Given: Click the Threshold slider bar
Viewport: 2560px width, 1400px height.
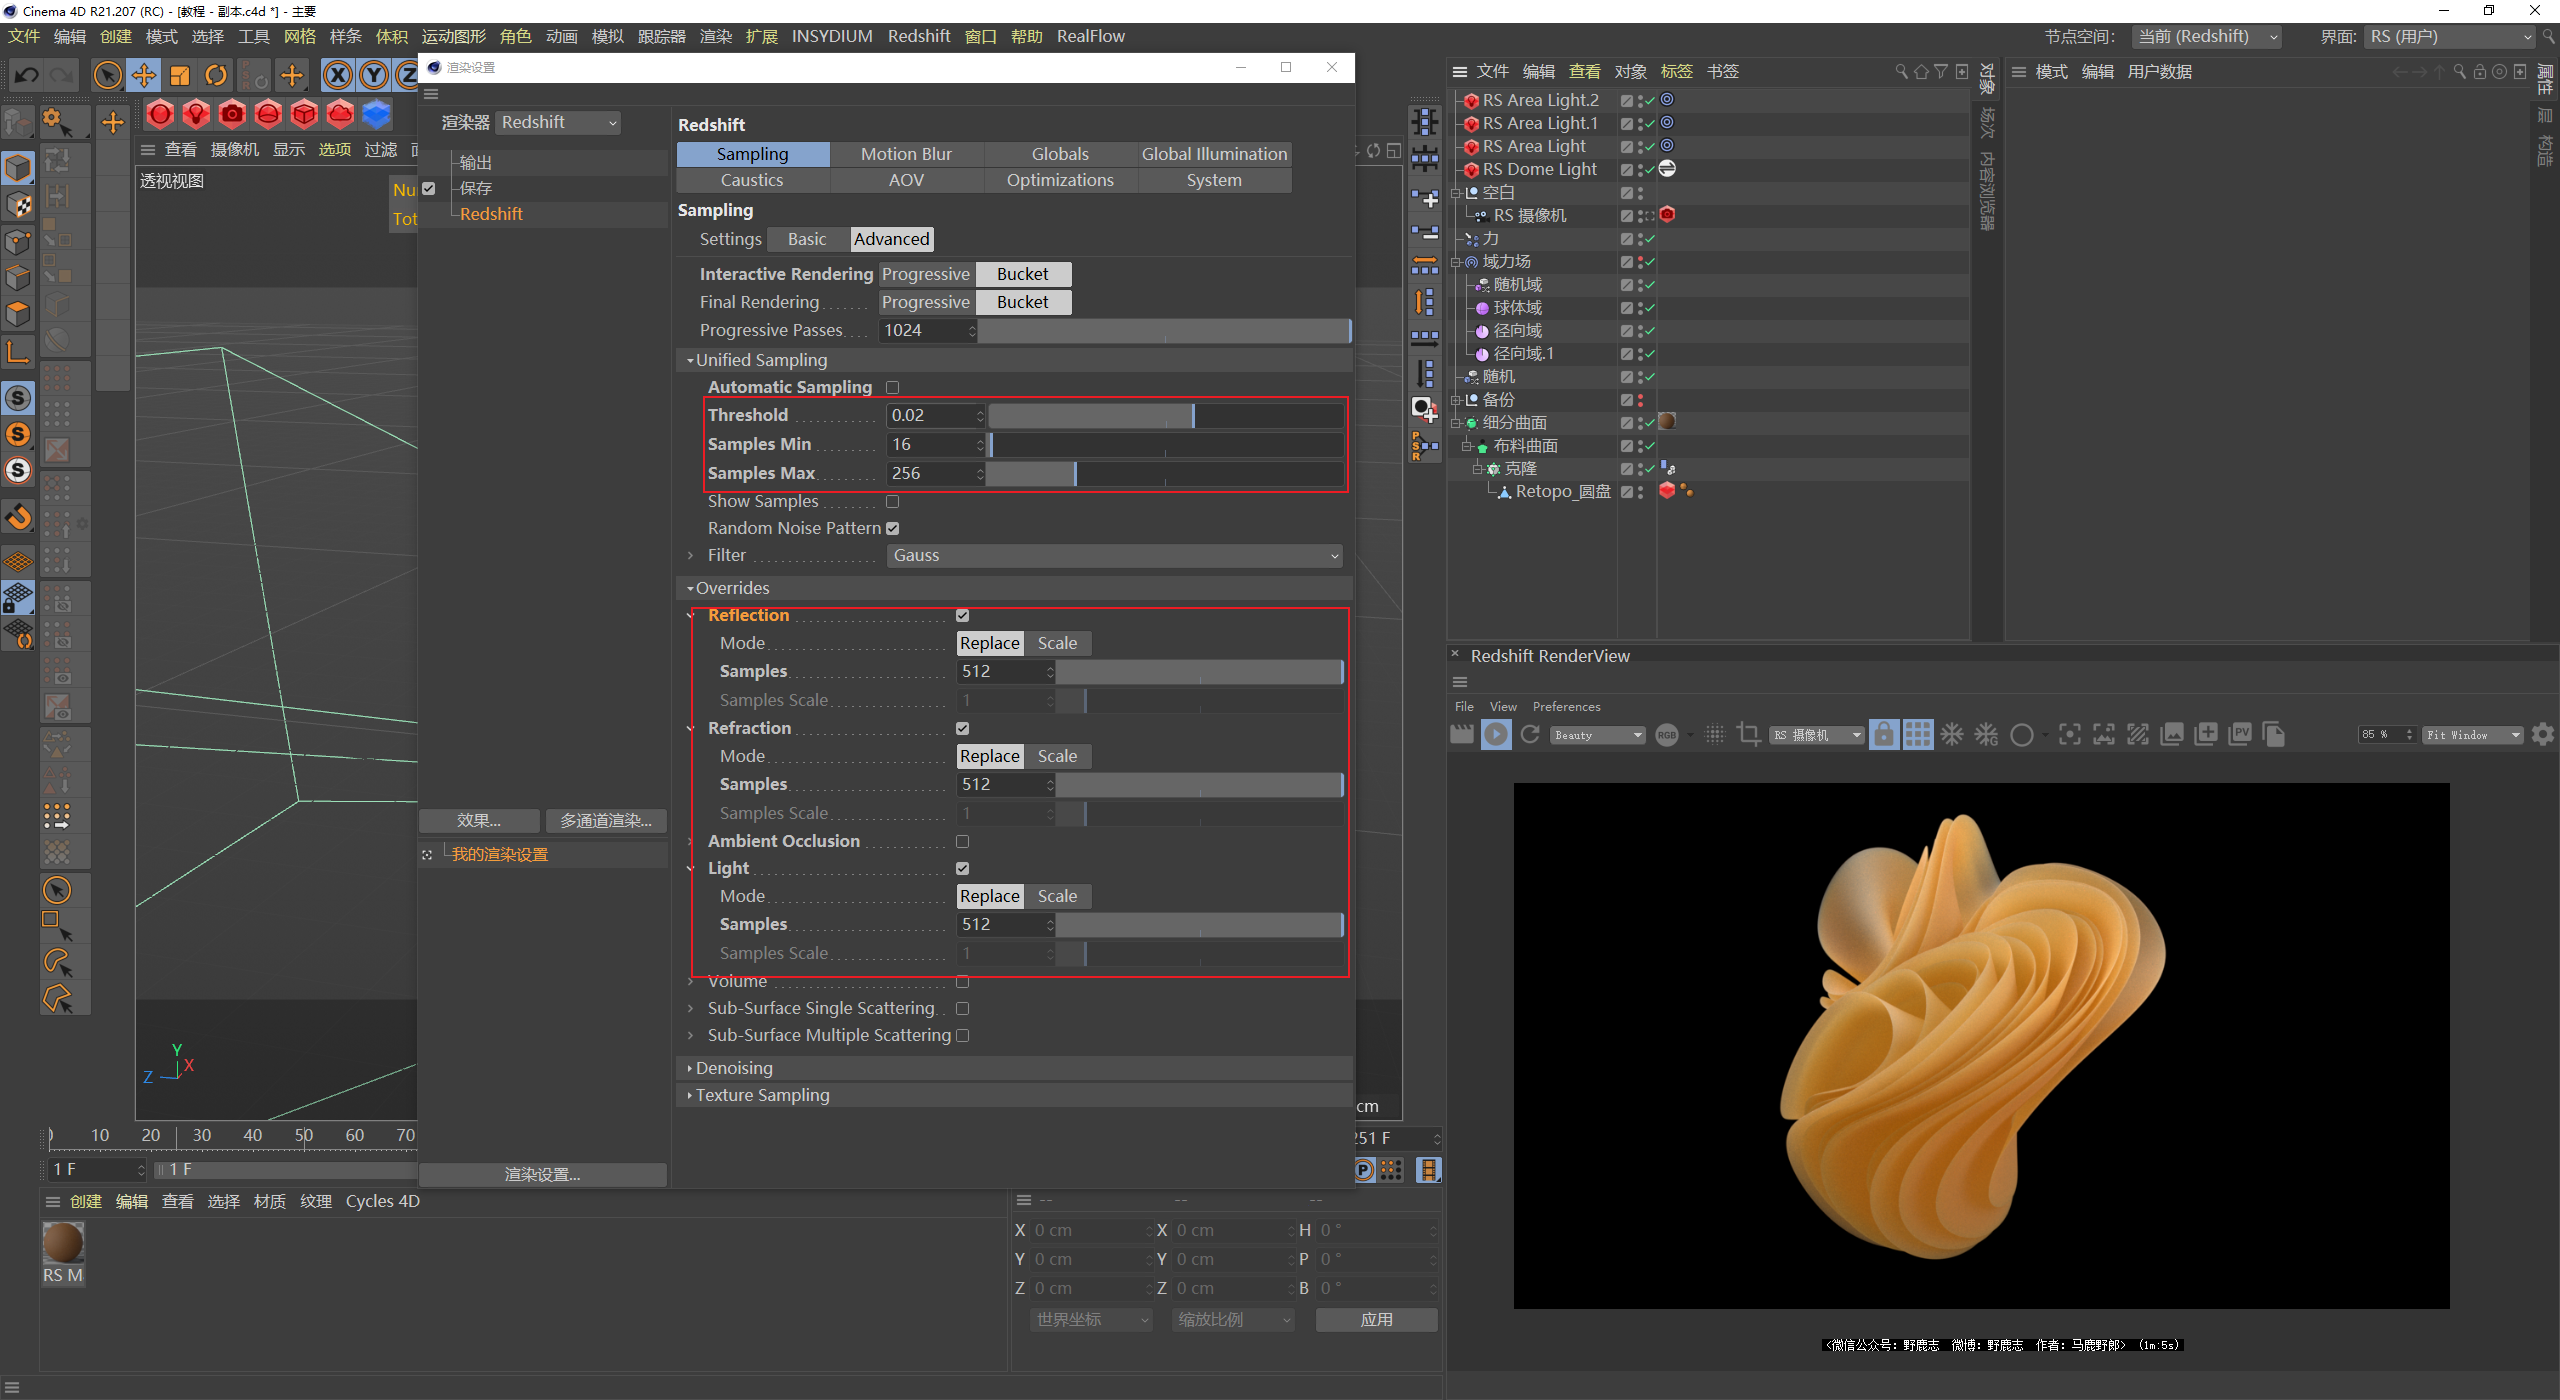Looking at the screenshot, I should click(x=1165, y=415).
